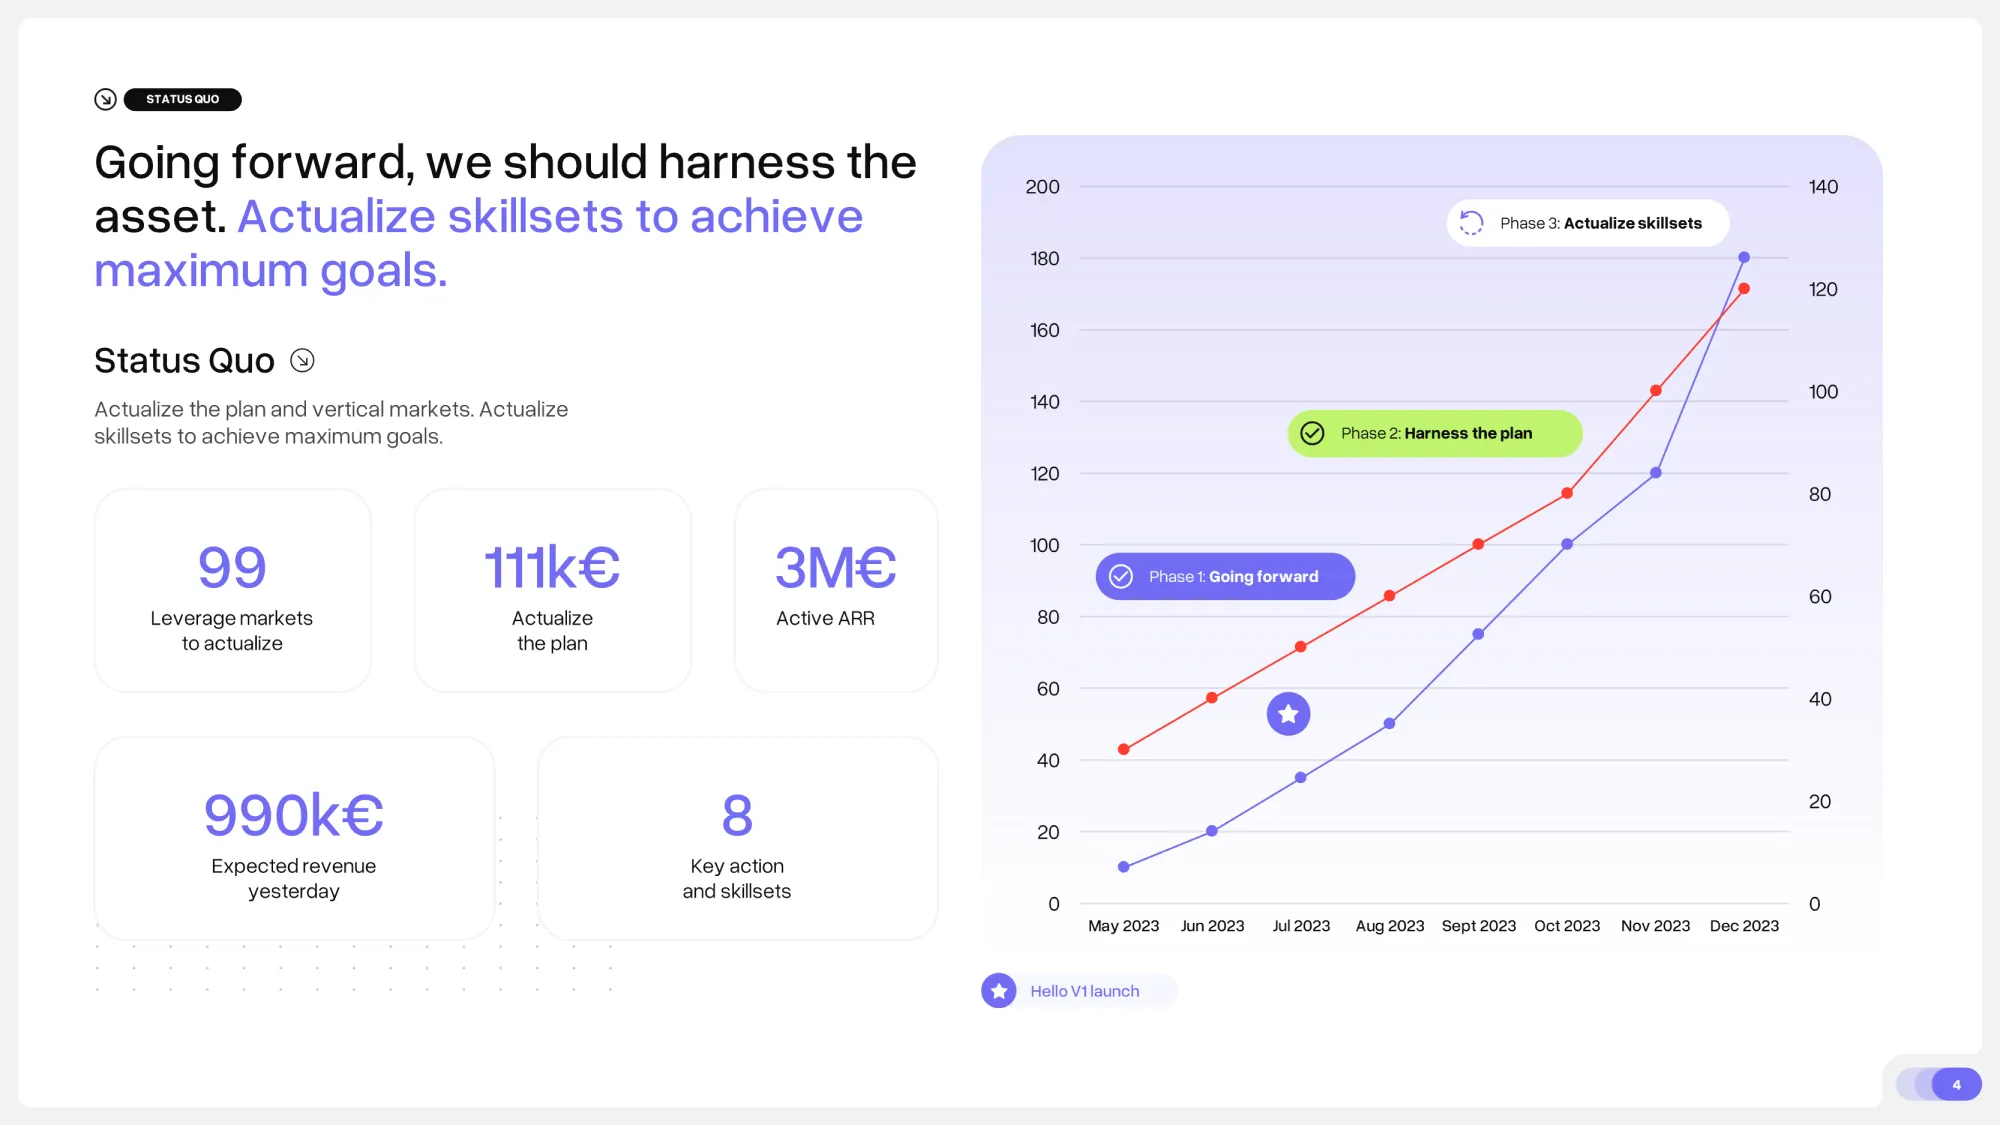The width and height of the screenshot is (2000, 1125).
Task: Open the 99 Leverage markets card
Action: click(232, 591)
